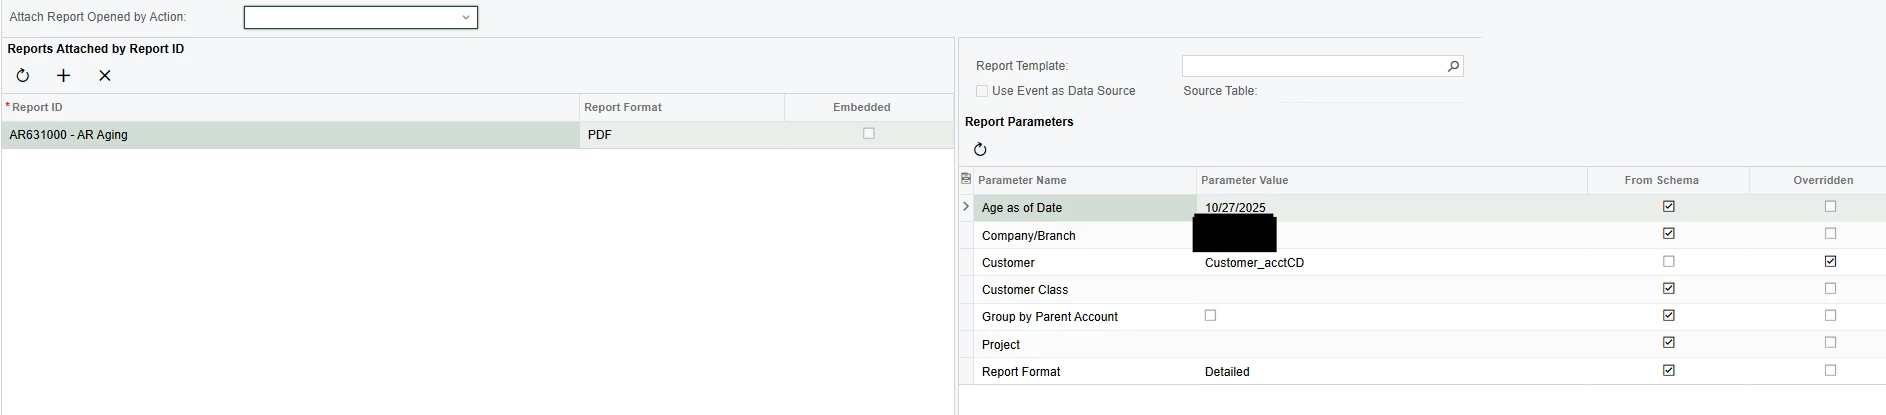Enable Use Event as Data Source
1886x415 pixels.
tap(982, 91)
